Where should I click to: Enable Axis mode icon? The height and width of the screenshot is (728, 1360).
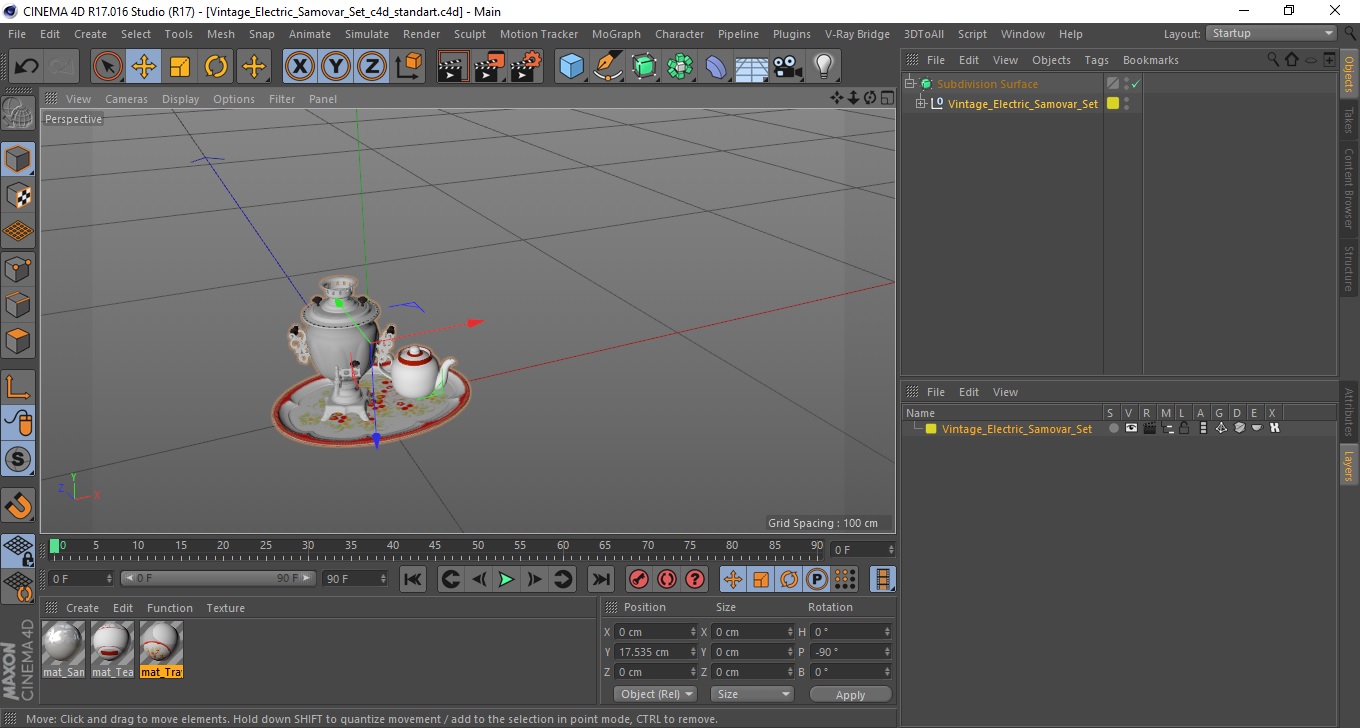pyautogui.click(x=18, y=387)
